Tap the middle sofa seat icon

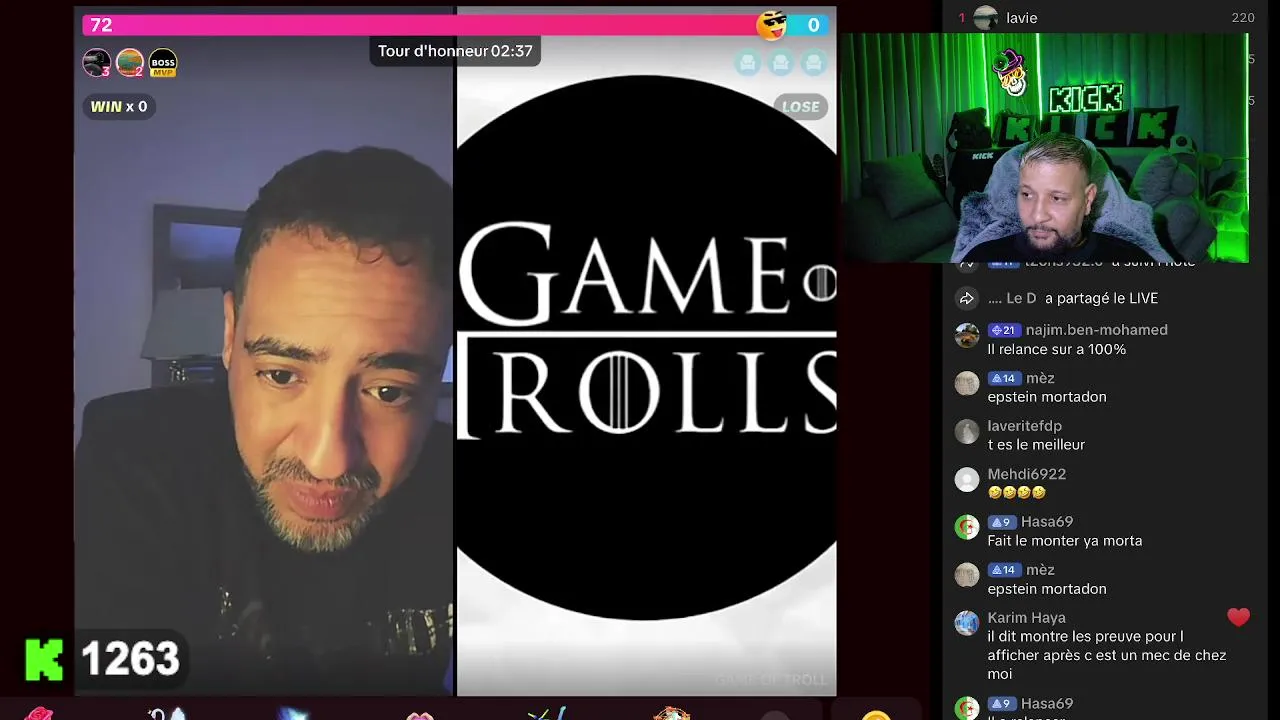(x=781, y=63)
